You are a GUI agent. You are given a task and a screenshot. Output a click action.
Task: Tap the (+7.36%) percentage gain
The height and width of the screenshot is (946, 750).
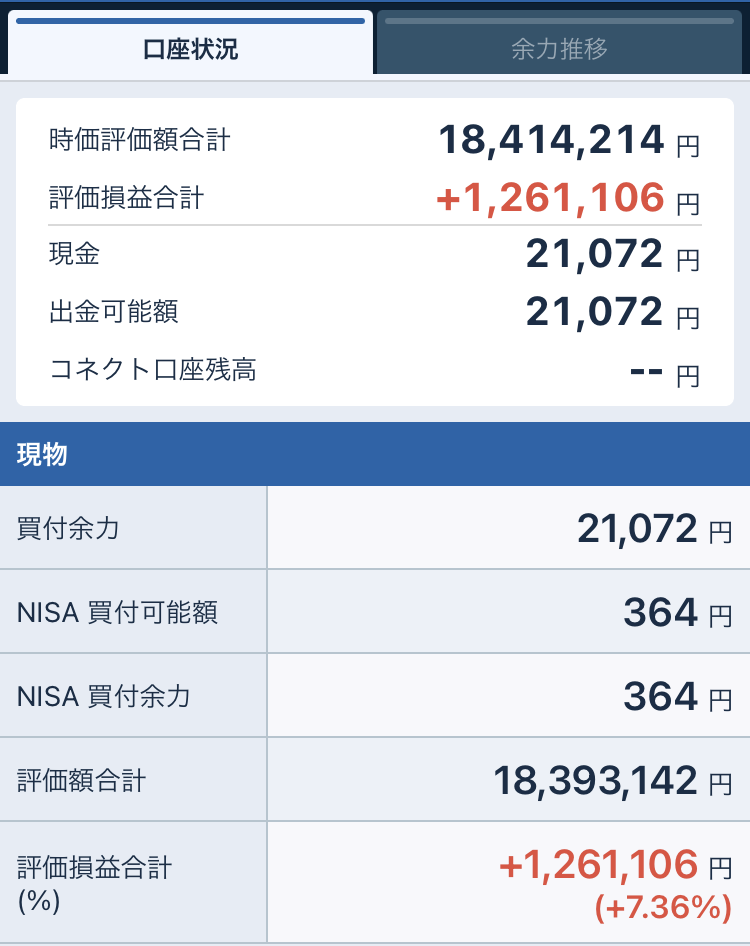click(x=663, y=908)
